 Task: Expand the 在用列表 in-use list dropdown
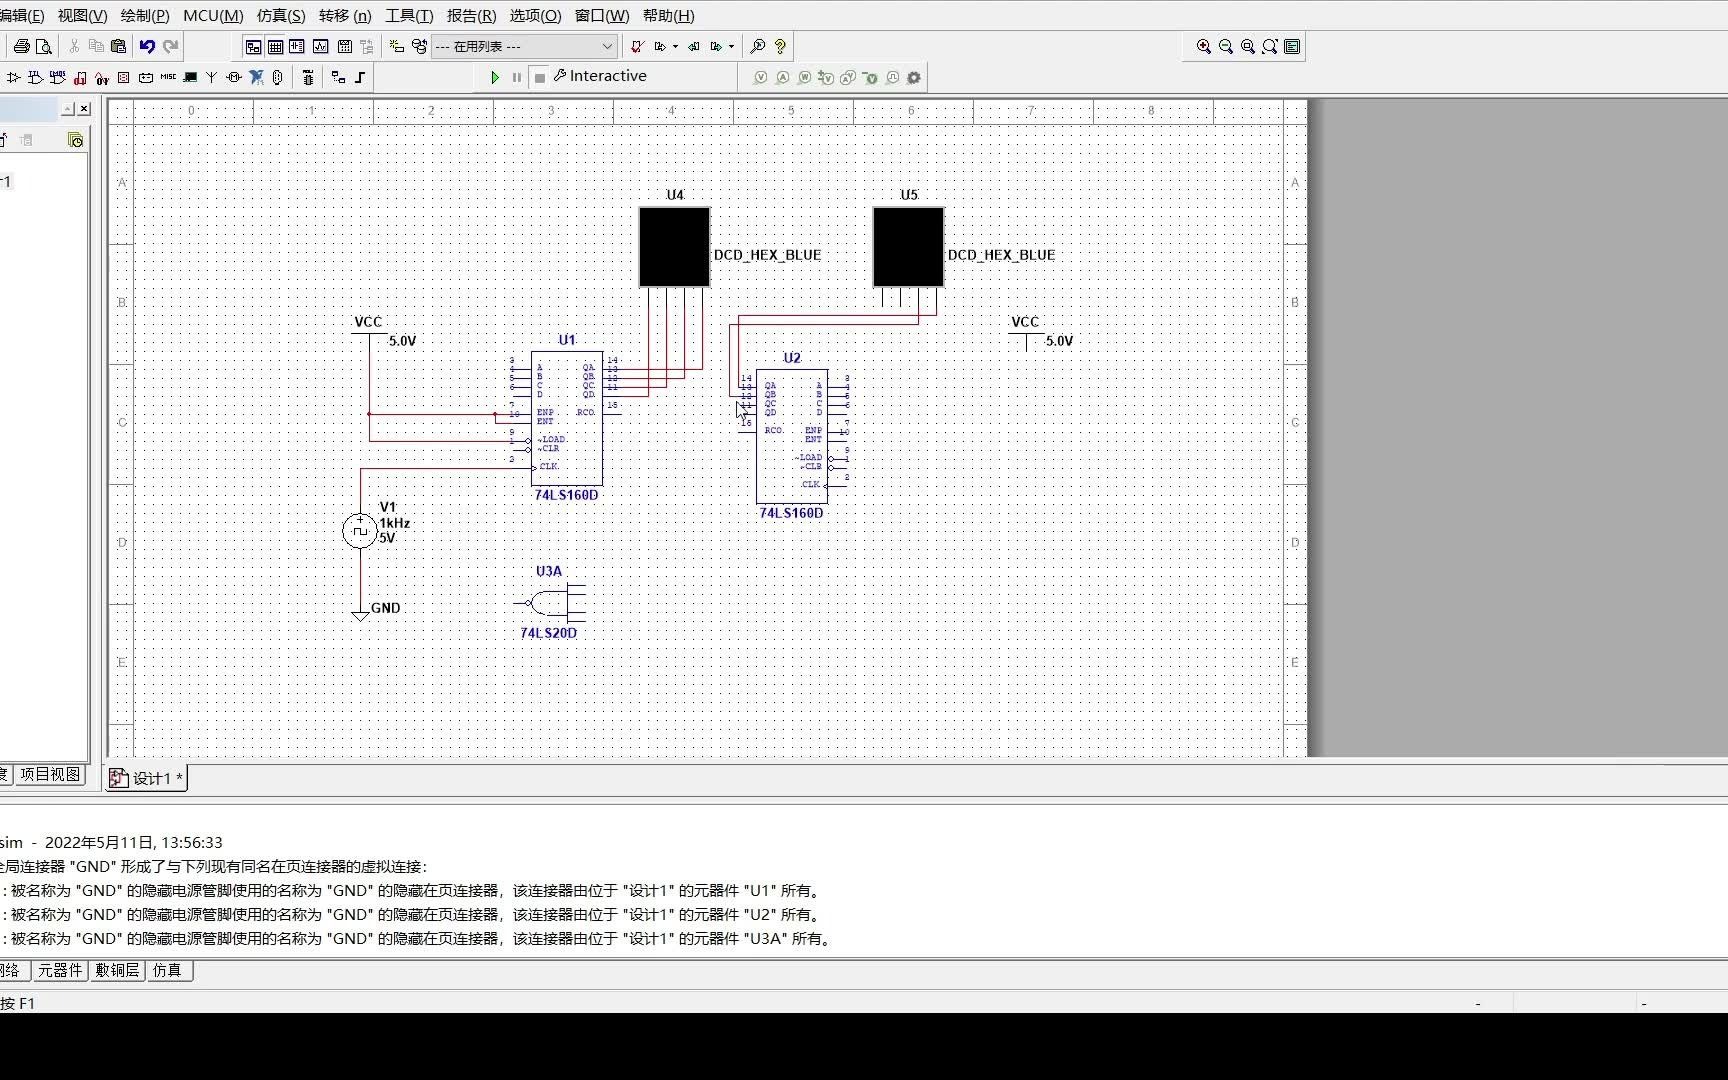tap(606, 46)
